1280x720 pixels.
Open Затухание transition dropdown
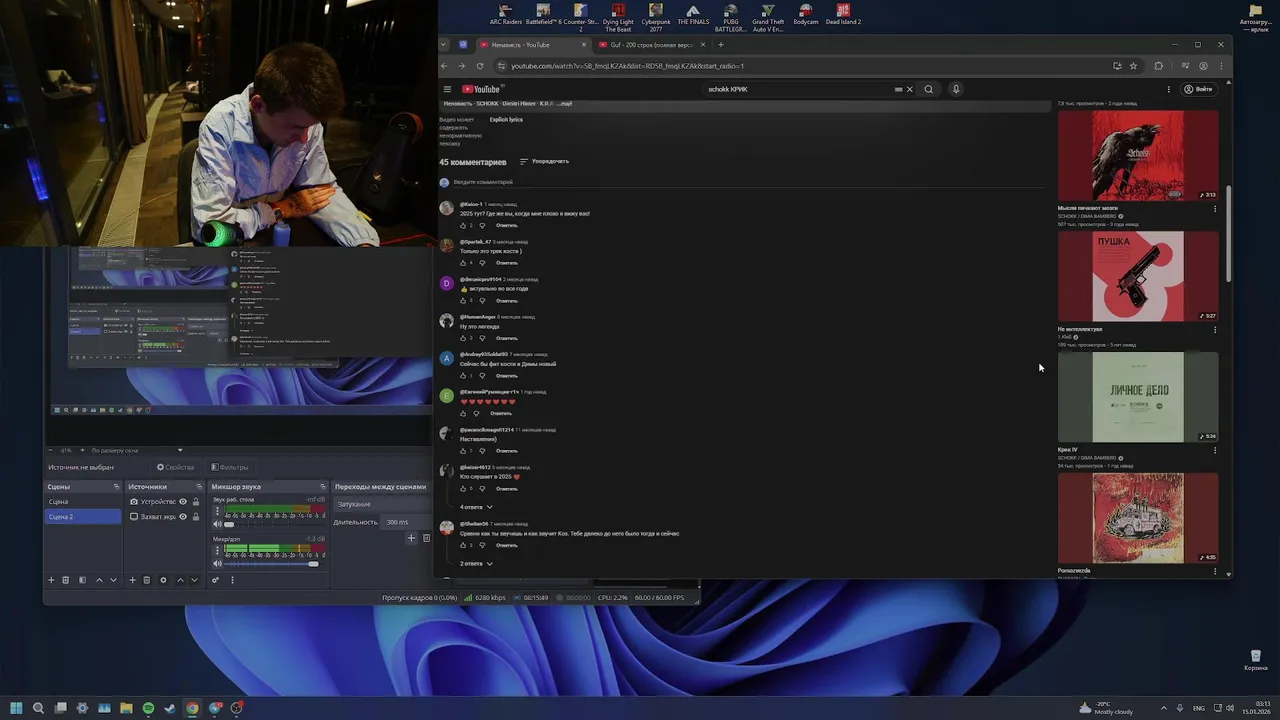[383, 504]
